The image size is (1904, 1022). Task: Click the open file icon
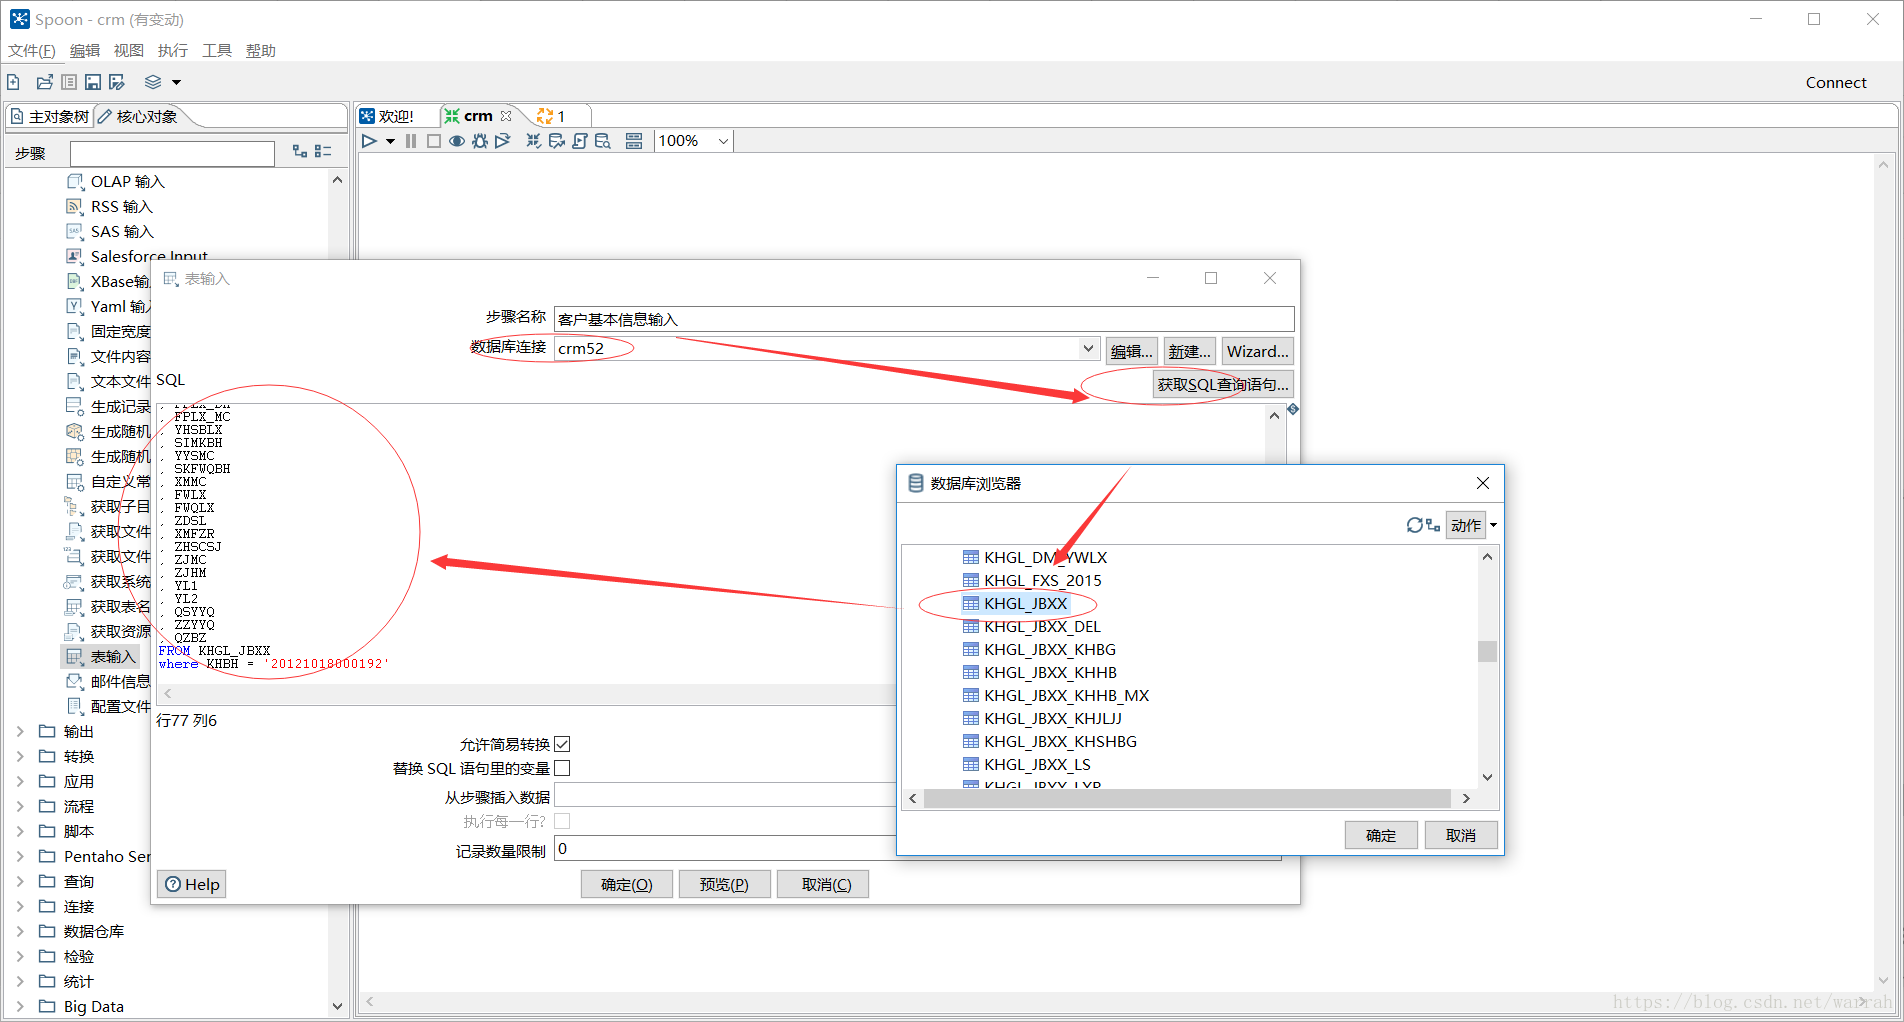[x=45, y=82]
